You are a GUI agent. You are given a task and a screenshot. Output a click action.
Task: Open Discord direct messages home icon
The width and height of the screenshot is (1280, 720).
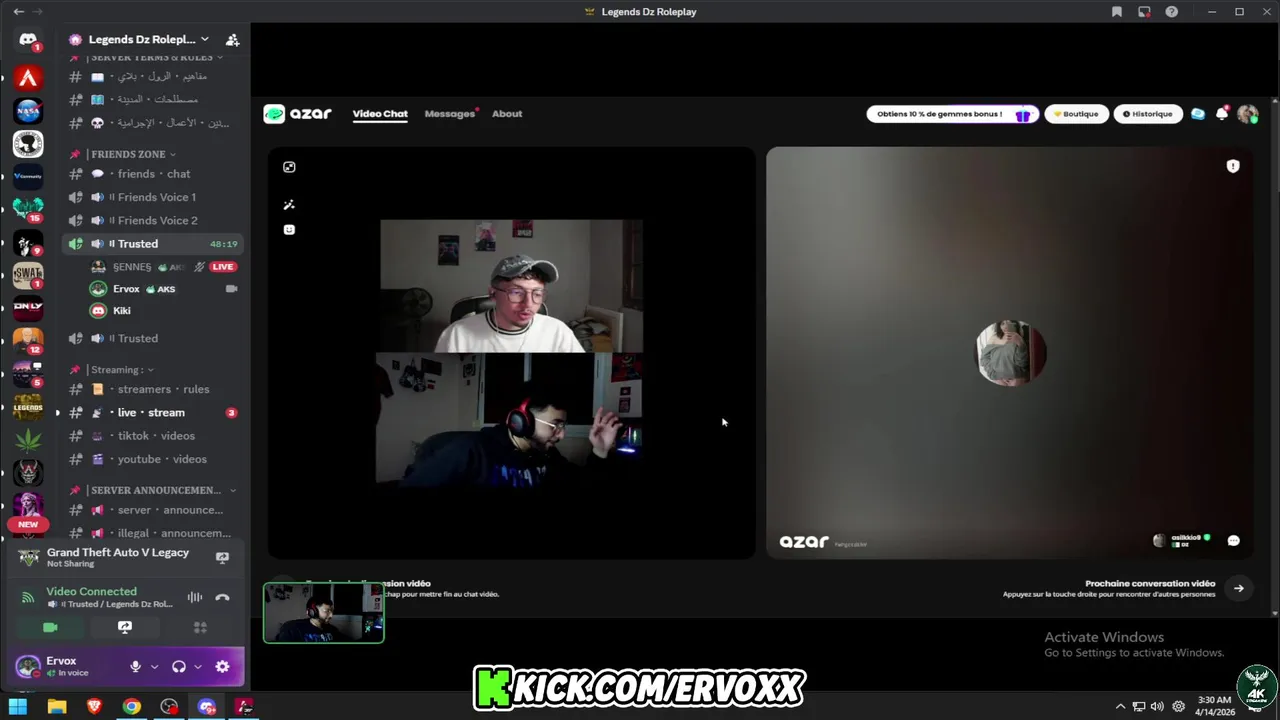coord(28,40)
